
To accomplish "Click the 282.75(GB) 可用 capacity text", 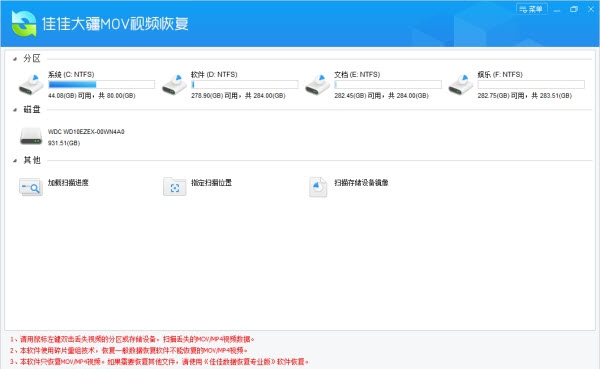I will coord(525,96).
